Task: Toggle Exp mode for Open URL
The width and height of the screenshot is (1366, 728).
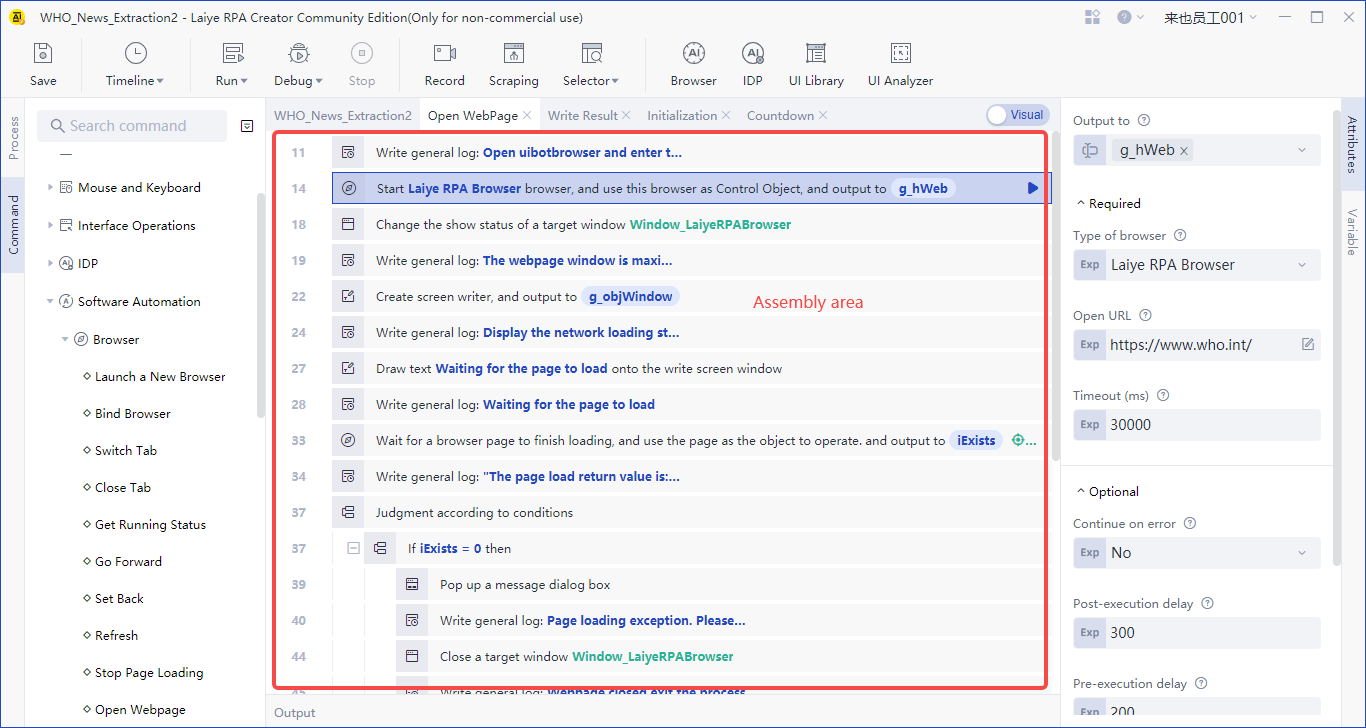Action: click(1090, 345)
